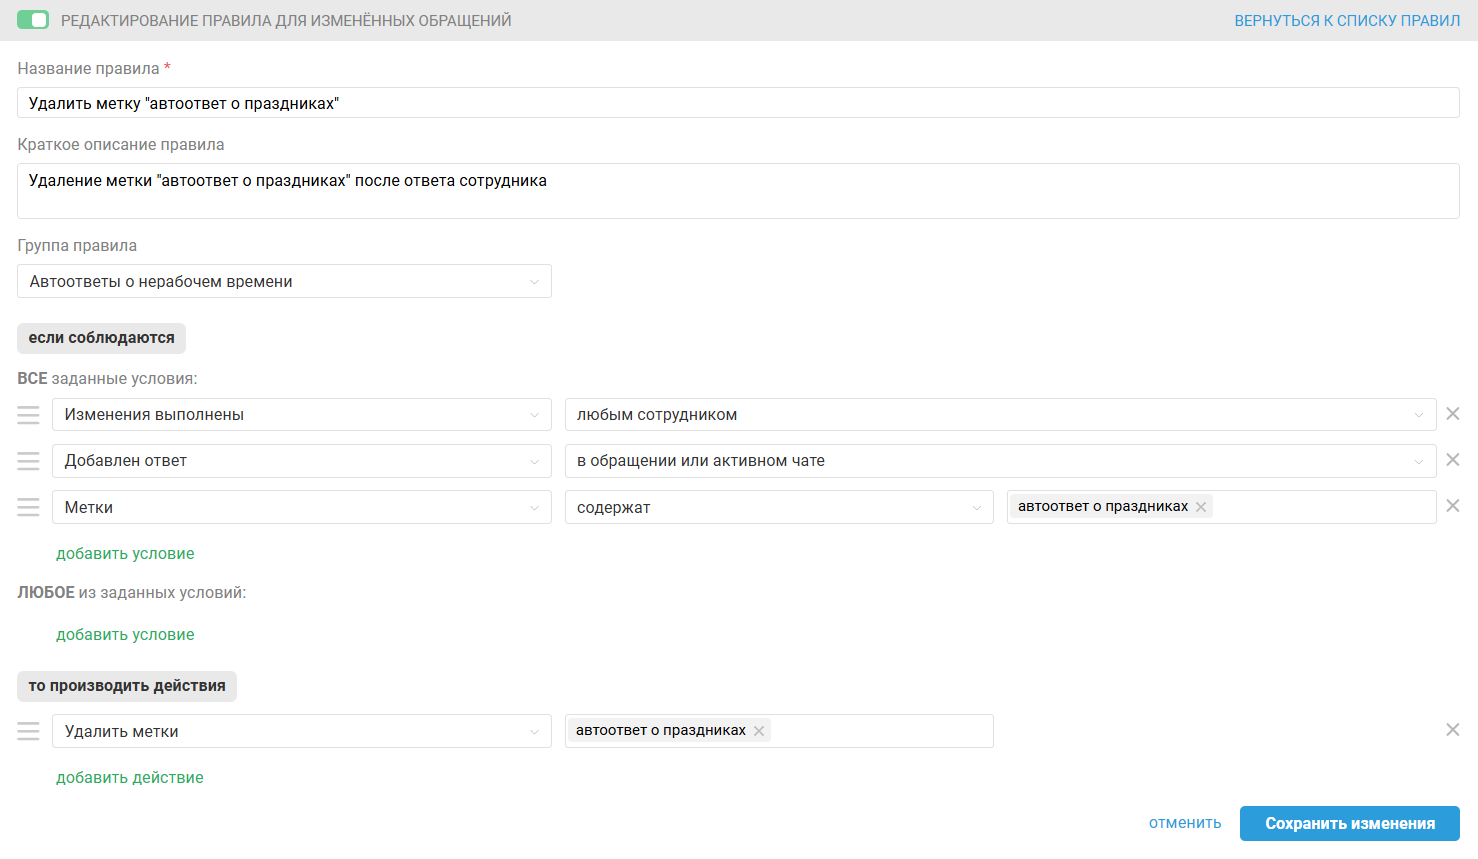This screenshot has height=859, width=1478.
Task: Grab drag handle of 'Добавлен ответ' condition
Action: tap(28, 460)
